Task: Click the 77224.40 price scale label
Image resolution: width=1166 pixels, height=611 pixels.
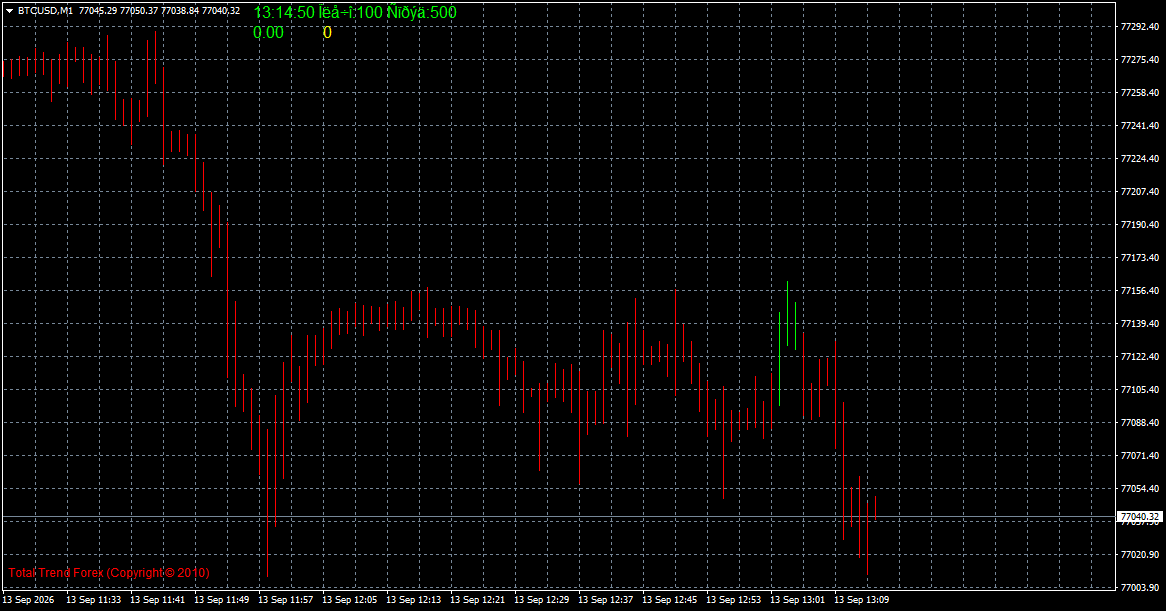Action: tap(1139, 159)
